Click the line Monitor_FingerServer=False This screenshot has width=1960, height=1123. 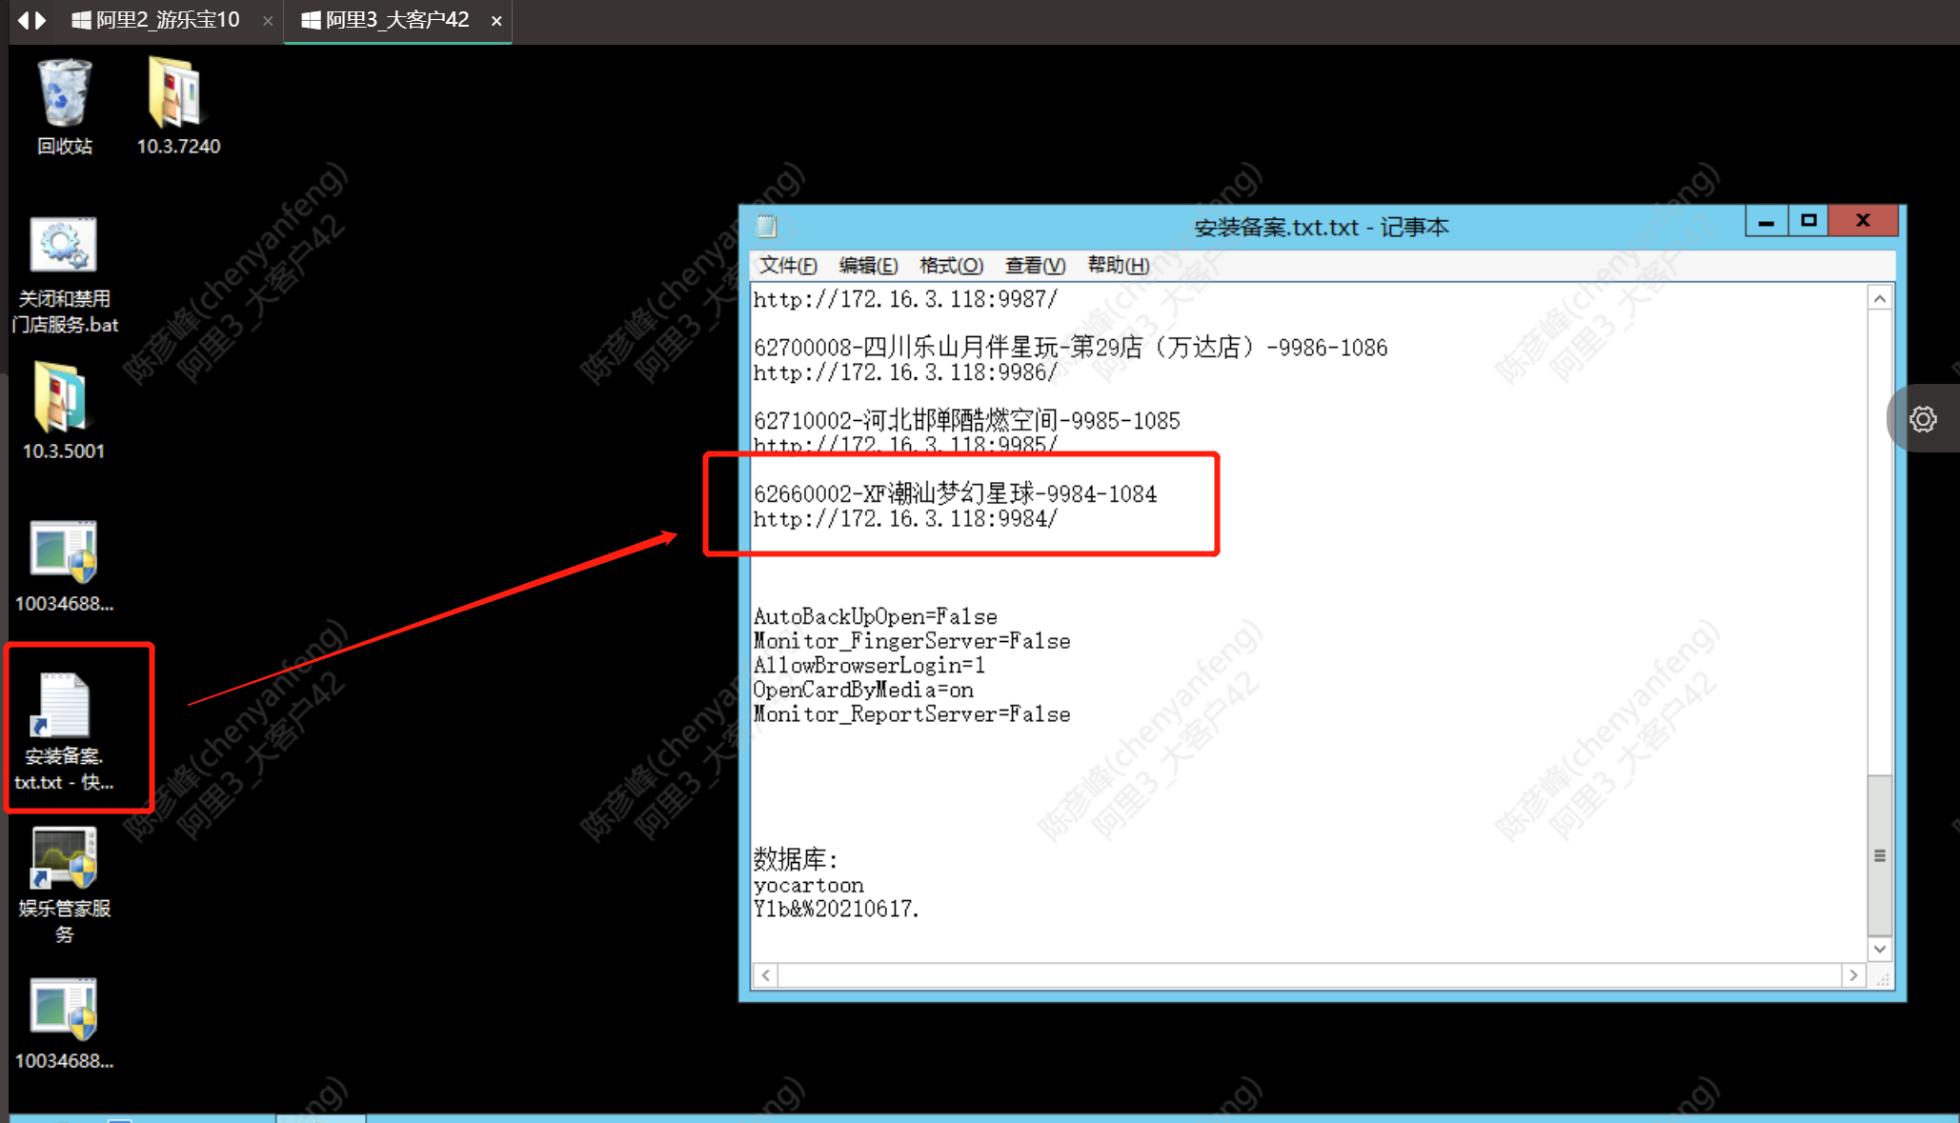[x=912, y=641]
